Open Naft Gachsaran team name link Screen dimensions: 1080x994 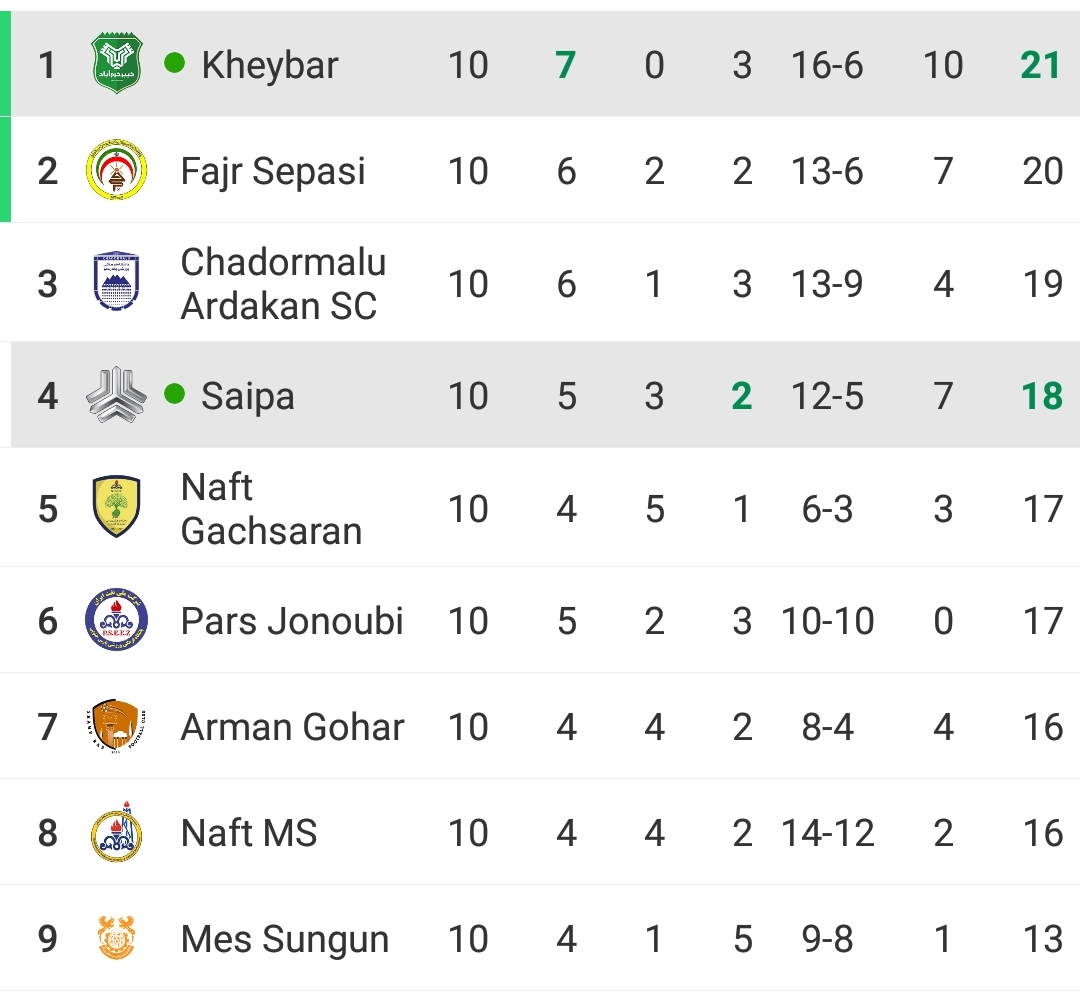click(x=271, y=509)
